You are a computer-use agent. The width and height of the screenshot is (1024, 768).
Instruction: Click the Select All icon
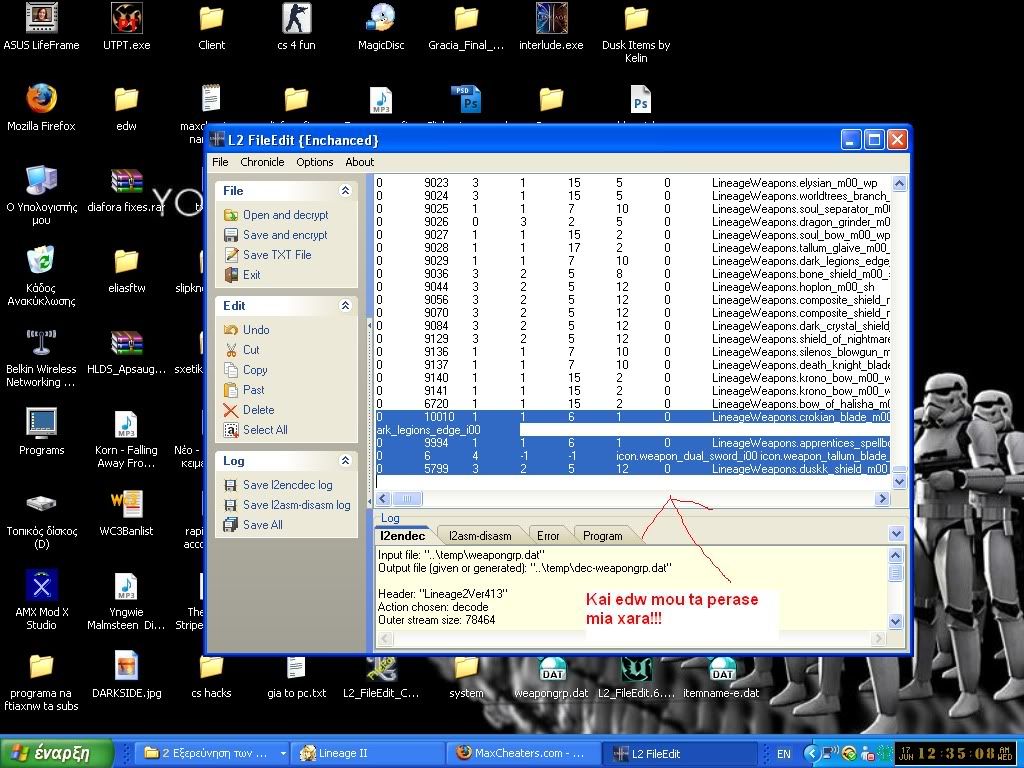[231, 430]
